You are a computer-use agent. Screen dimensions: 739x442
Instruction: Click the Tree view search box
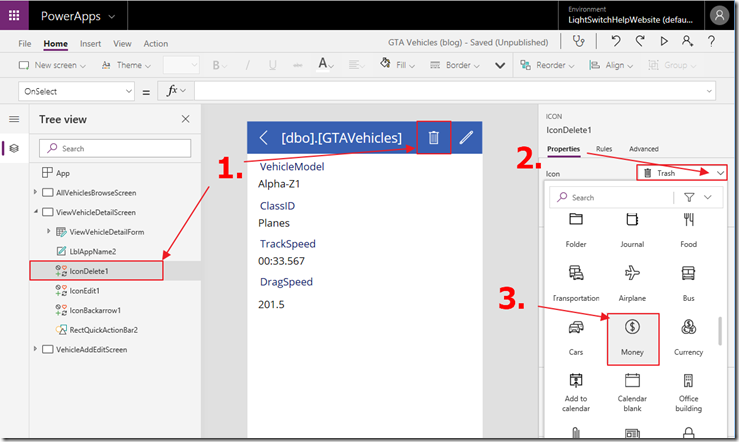click(115, 148)
